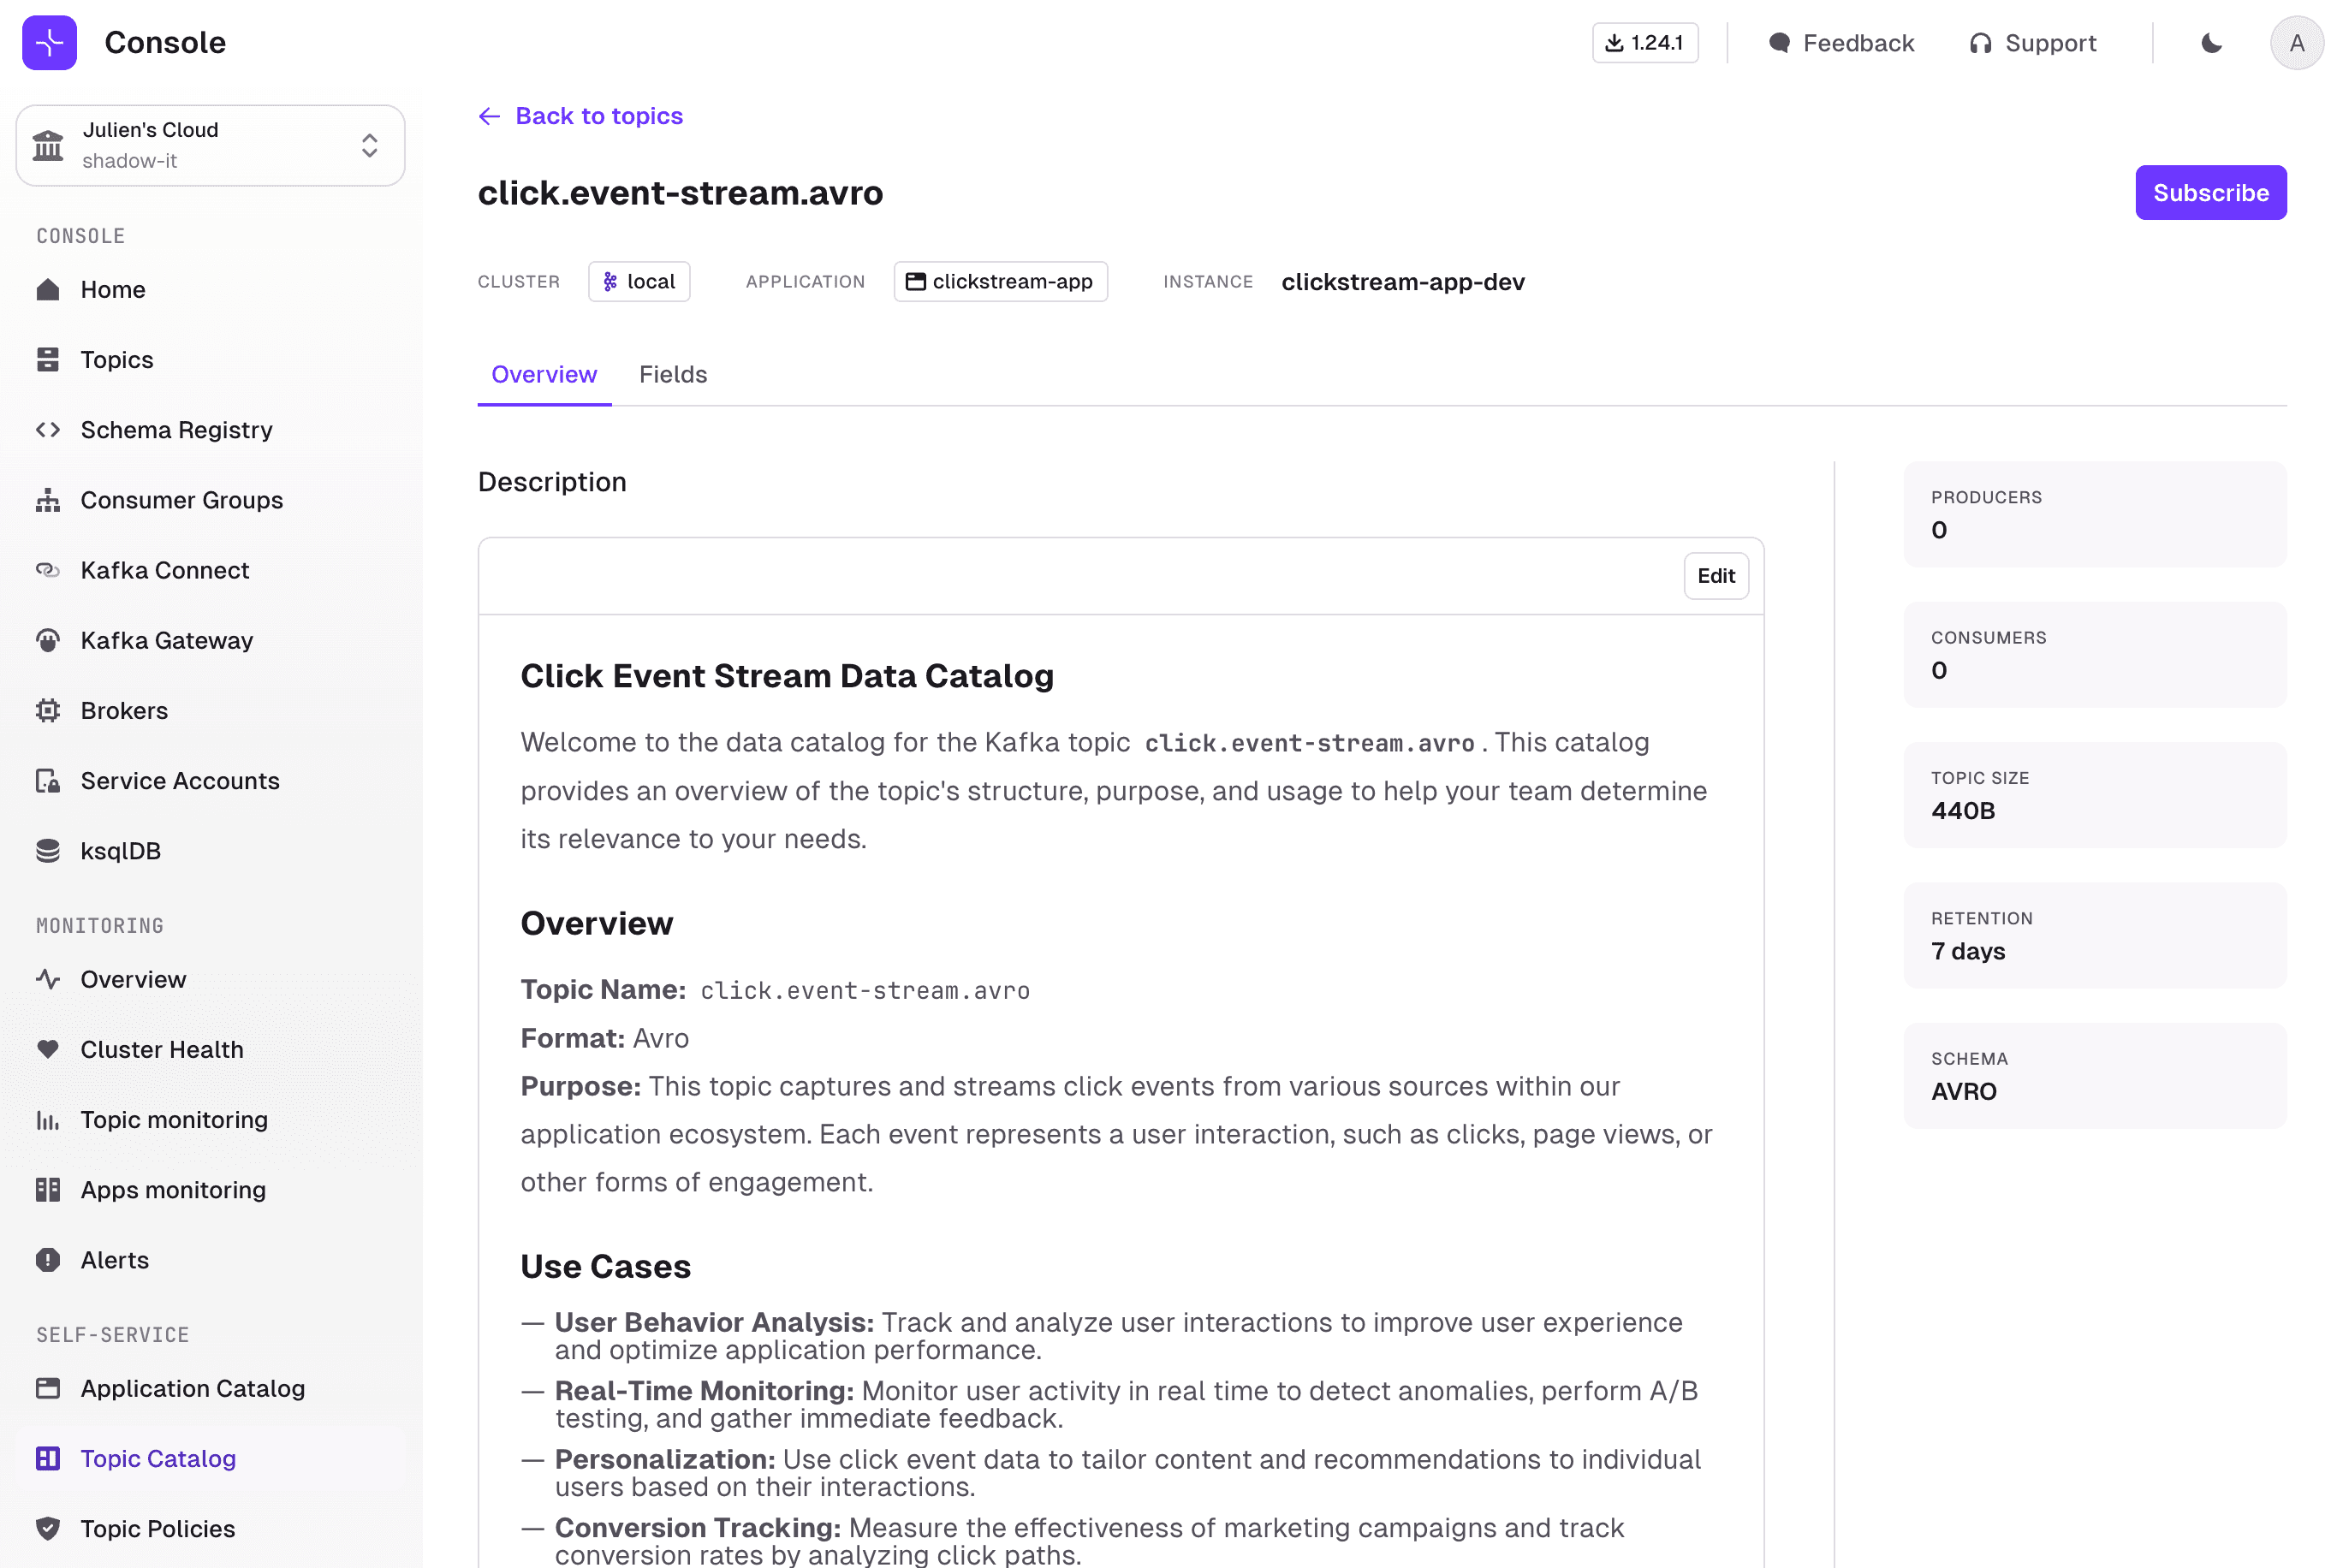This screenshot has height=1568, width=2337.
Task: Open Cluster Health monitoring
Action: coord(162,1049)
